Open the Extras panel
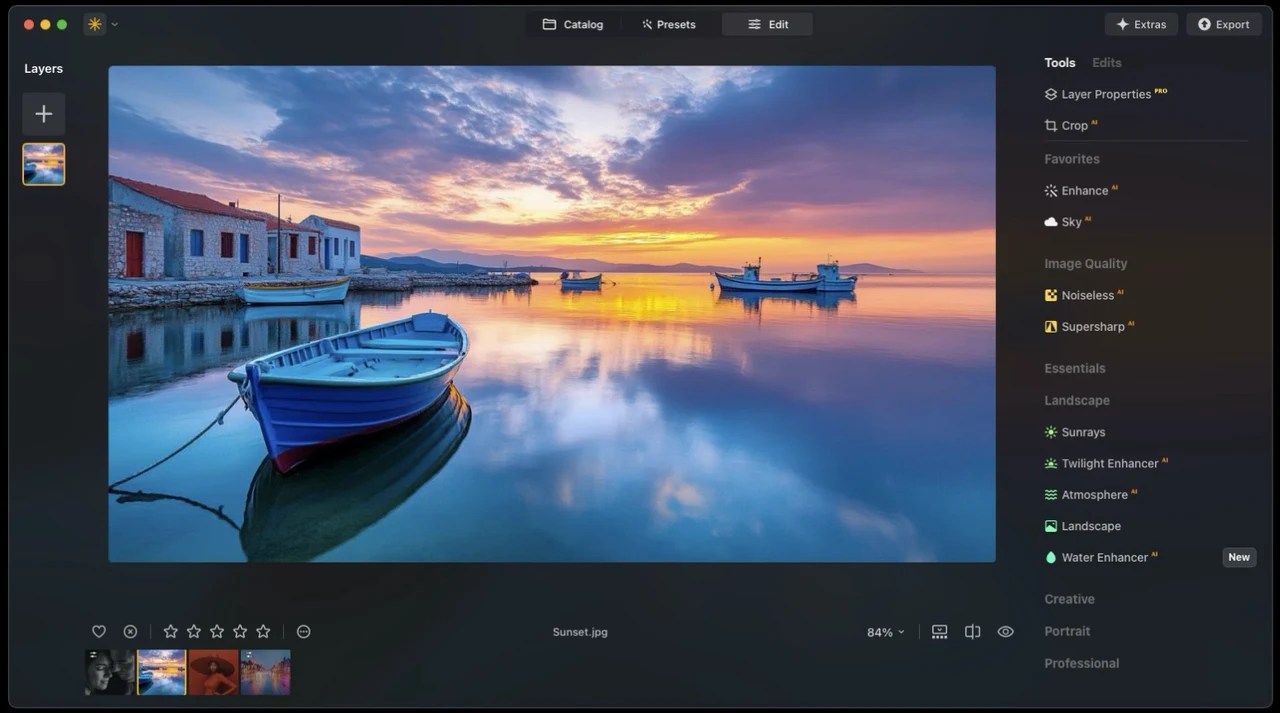Screen dimensions: 1280x713 pos(1141,23)
